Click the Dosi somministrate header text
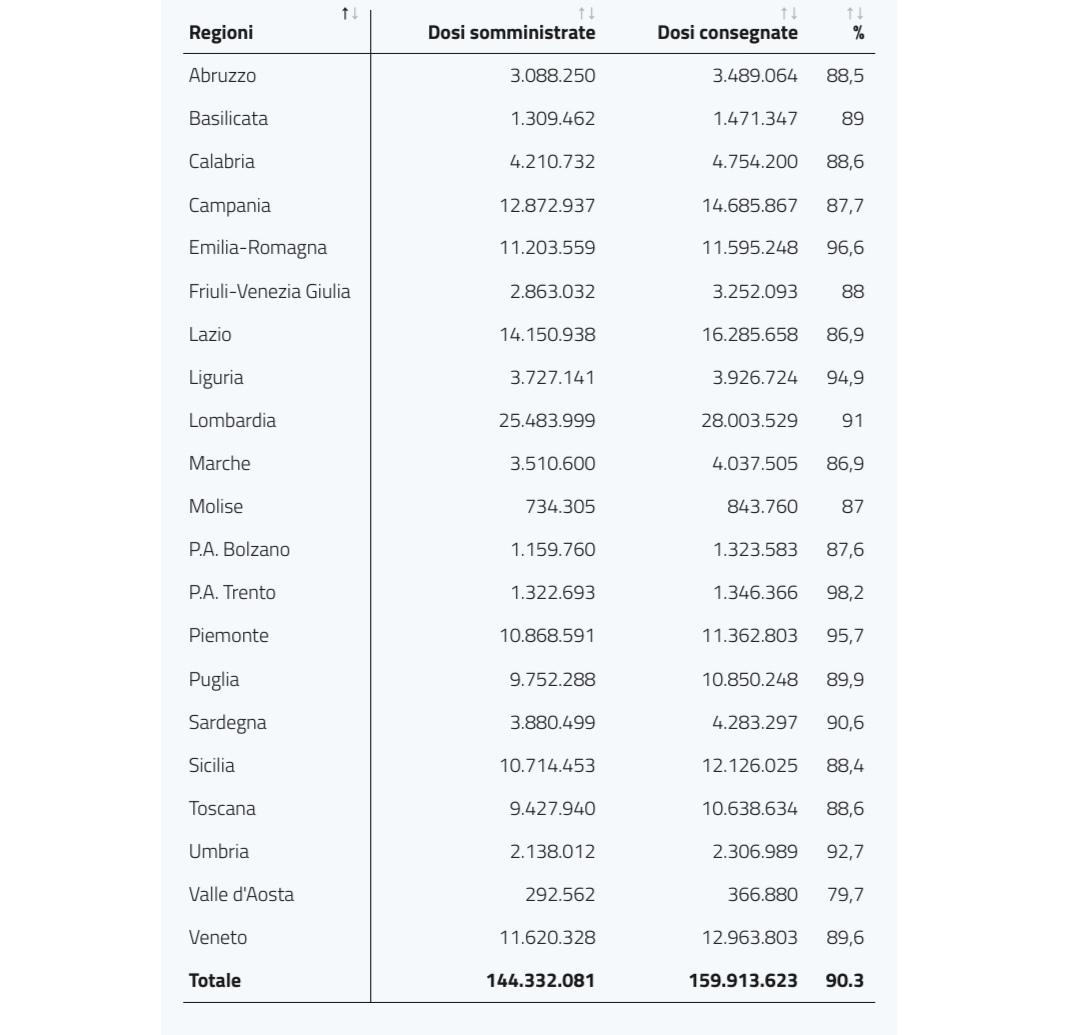 512,33
